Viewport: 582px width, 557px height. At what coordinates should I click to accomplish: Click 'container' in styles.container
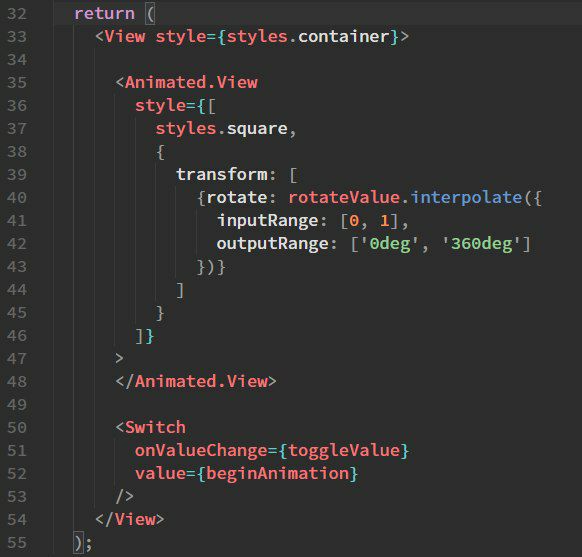tap(343, 37)
